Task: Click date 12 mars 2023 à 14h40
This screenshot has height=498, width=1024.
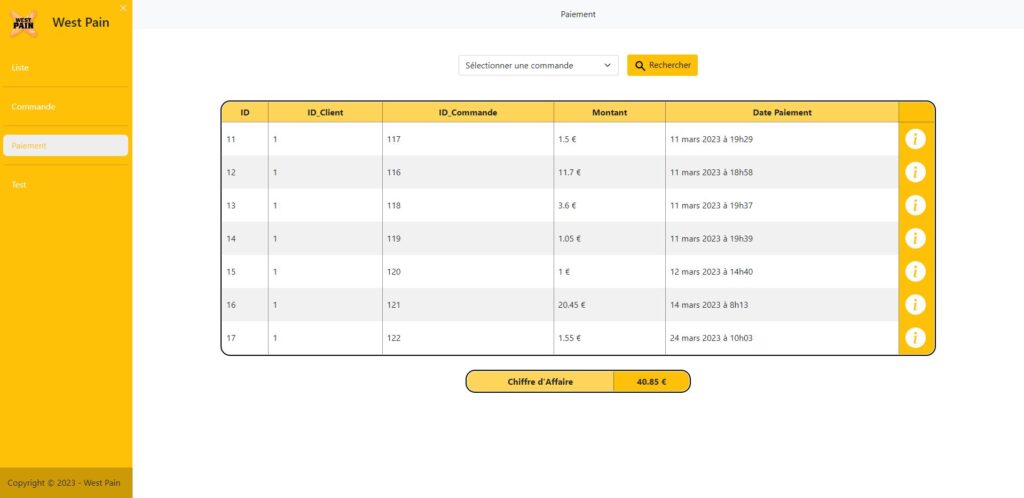Action: click(711, 272)
